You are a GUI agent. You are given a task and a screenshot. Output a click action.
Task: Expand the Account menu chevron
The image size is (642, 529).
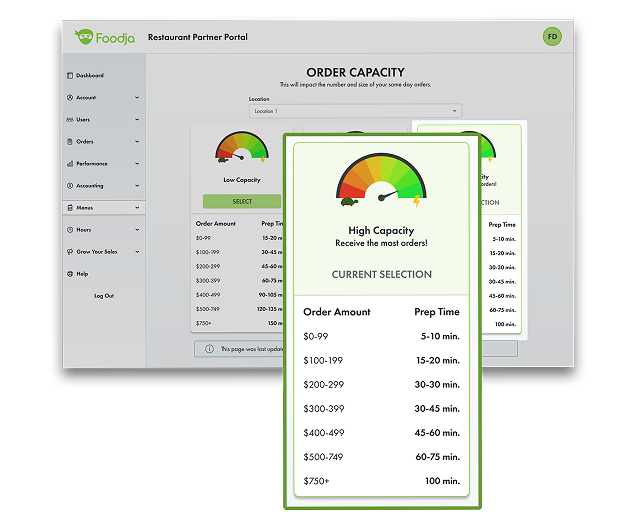[x=137, y=97]
